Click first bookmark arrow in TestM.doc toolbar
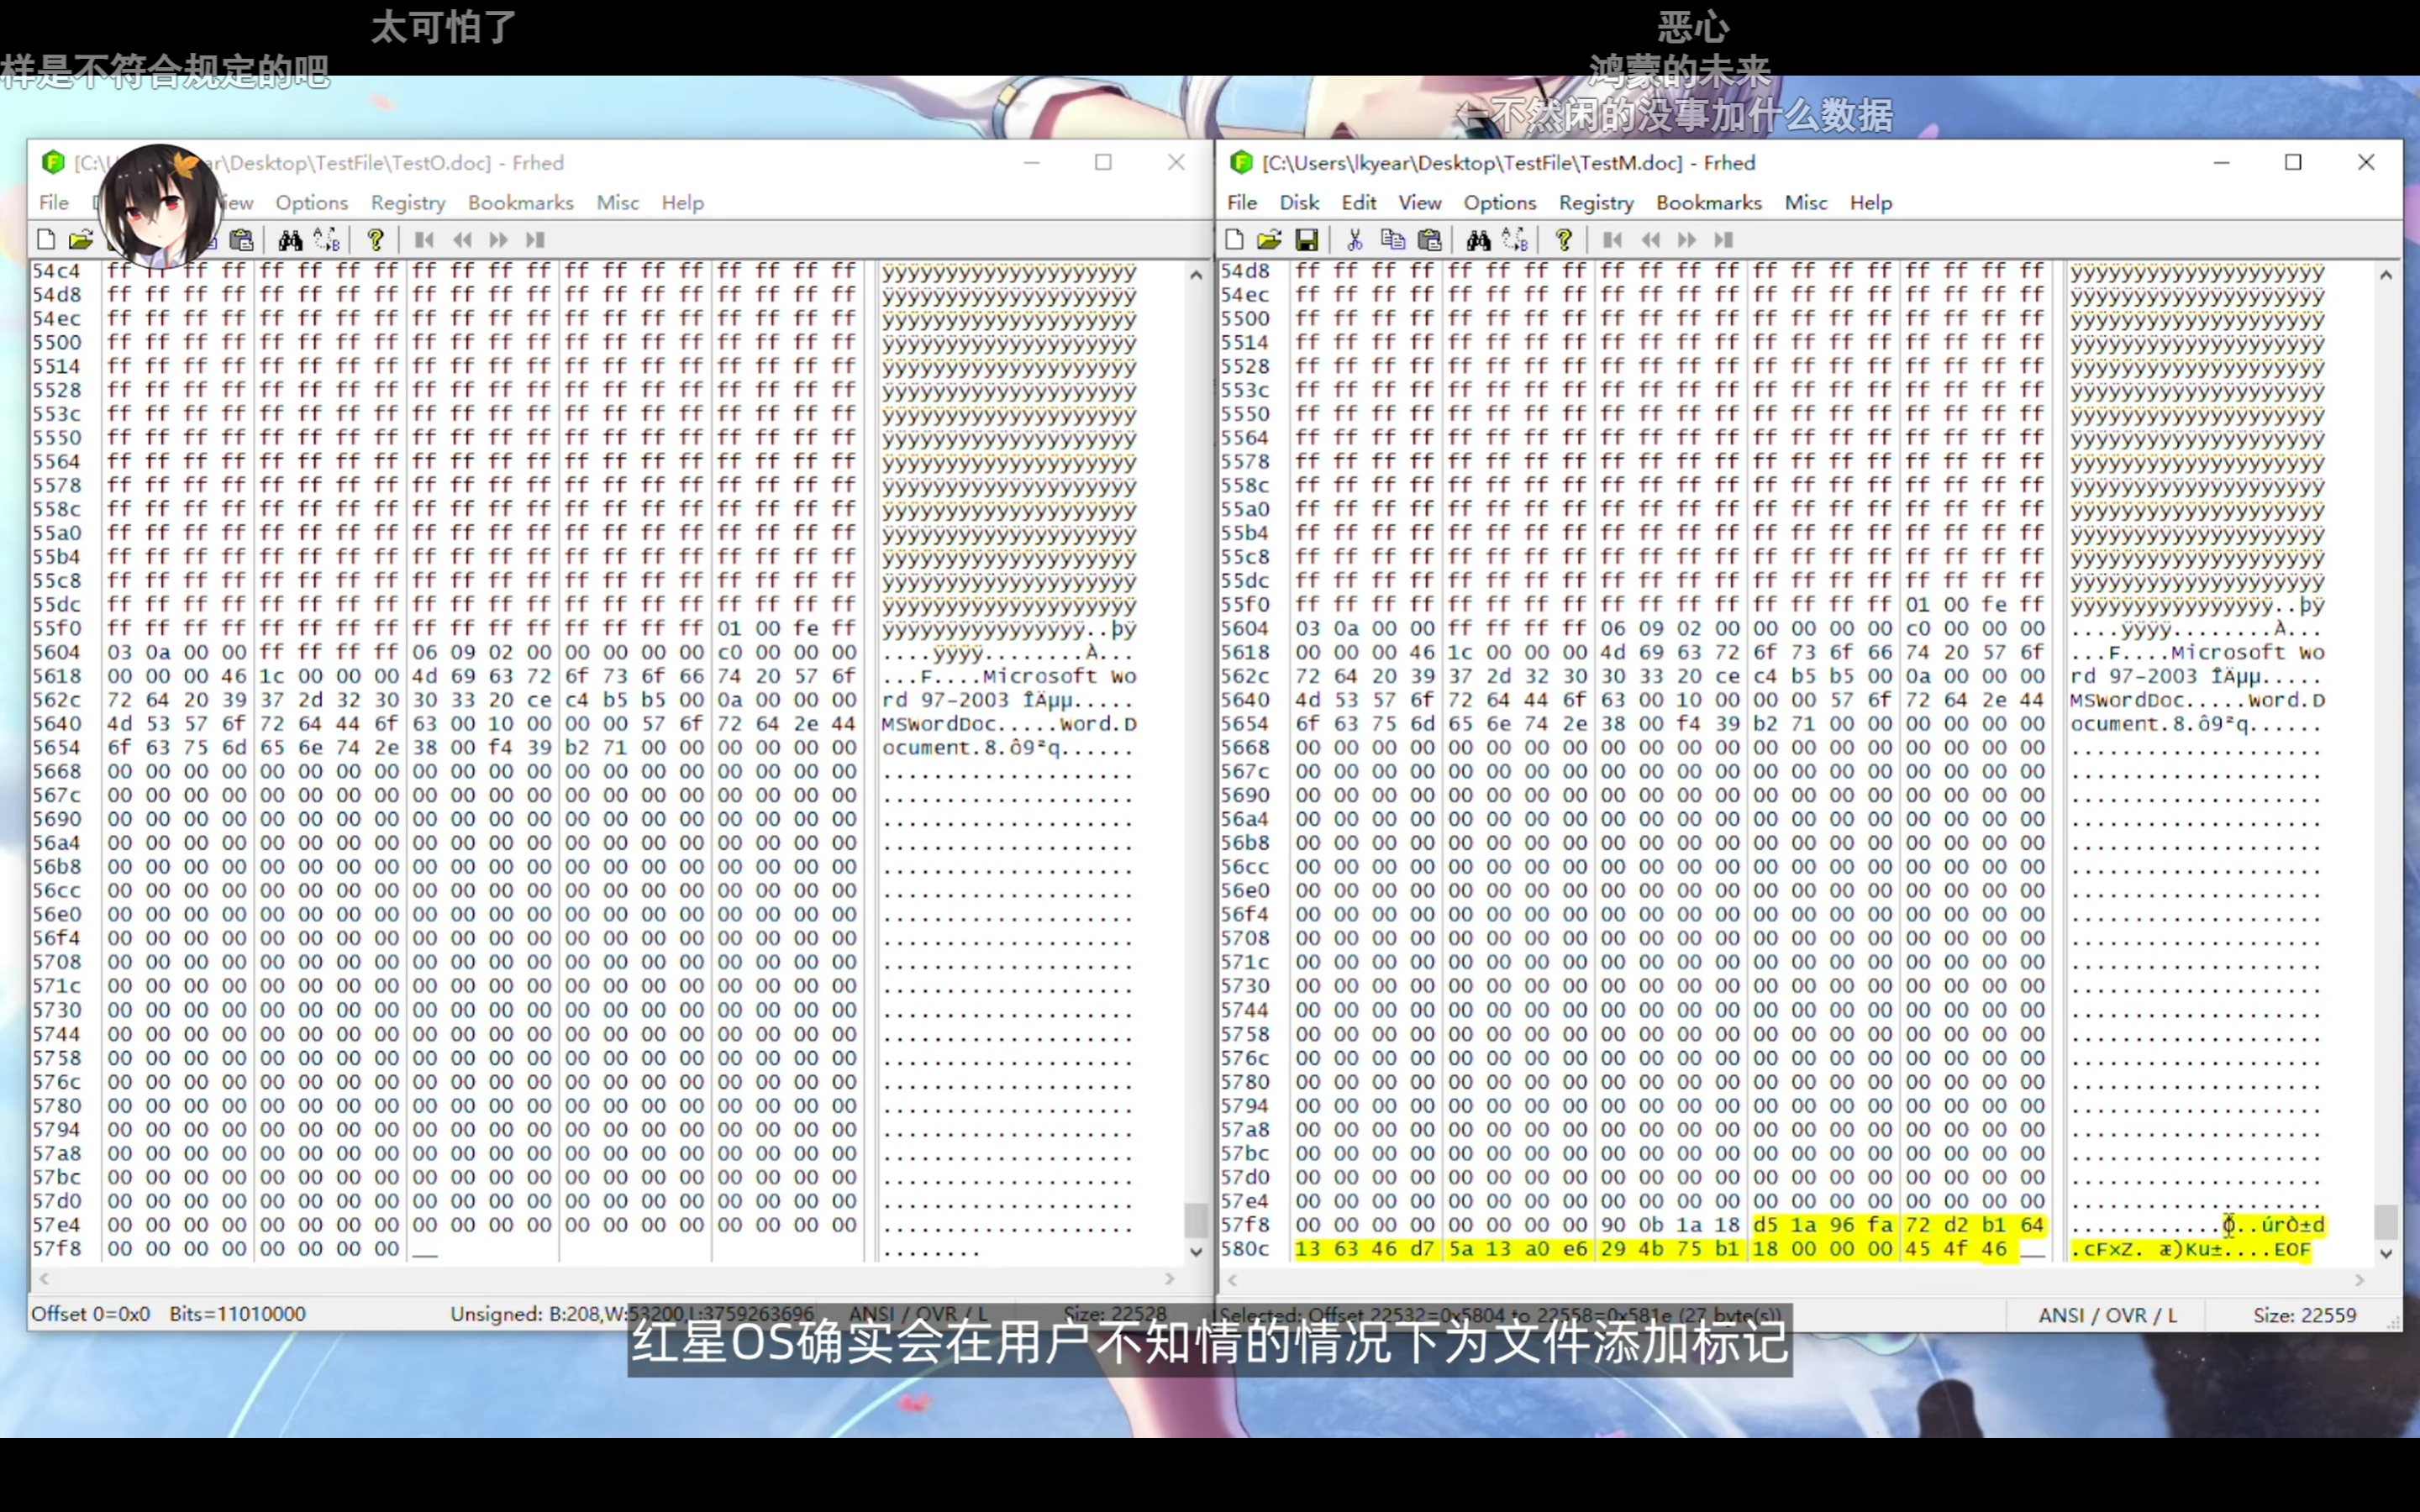 click(1612, 240)
